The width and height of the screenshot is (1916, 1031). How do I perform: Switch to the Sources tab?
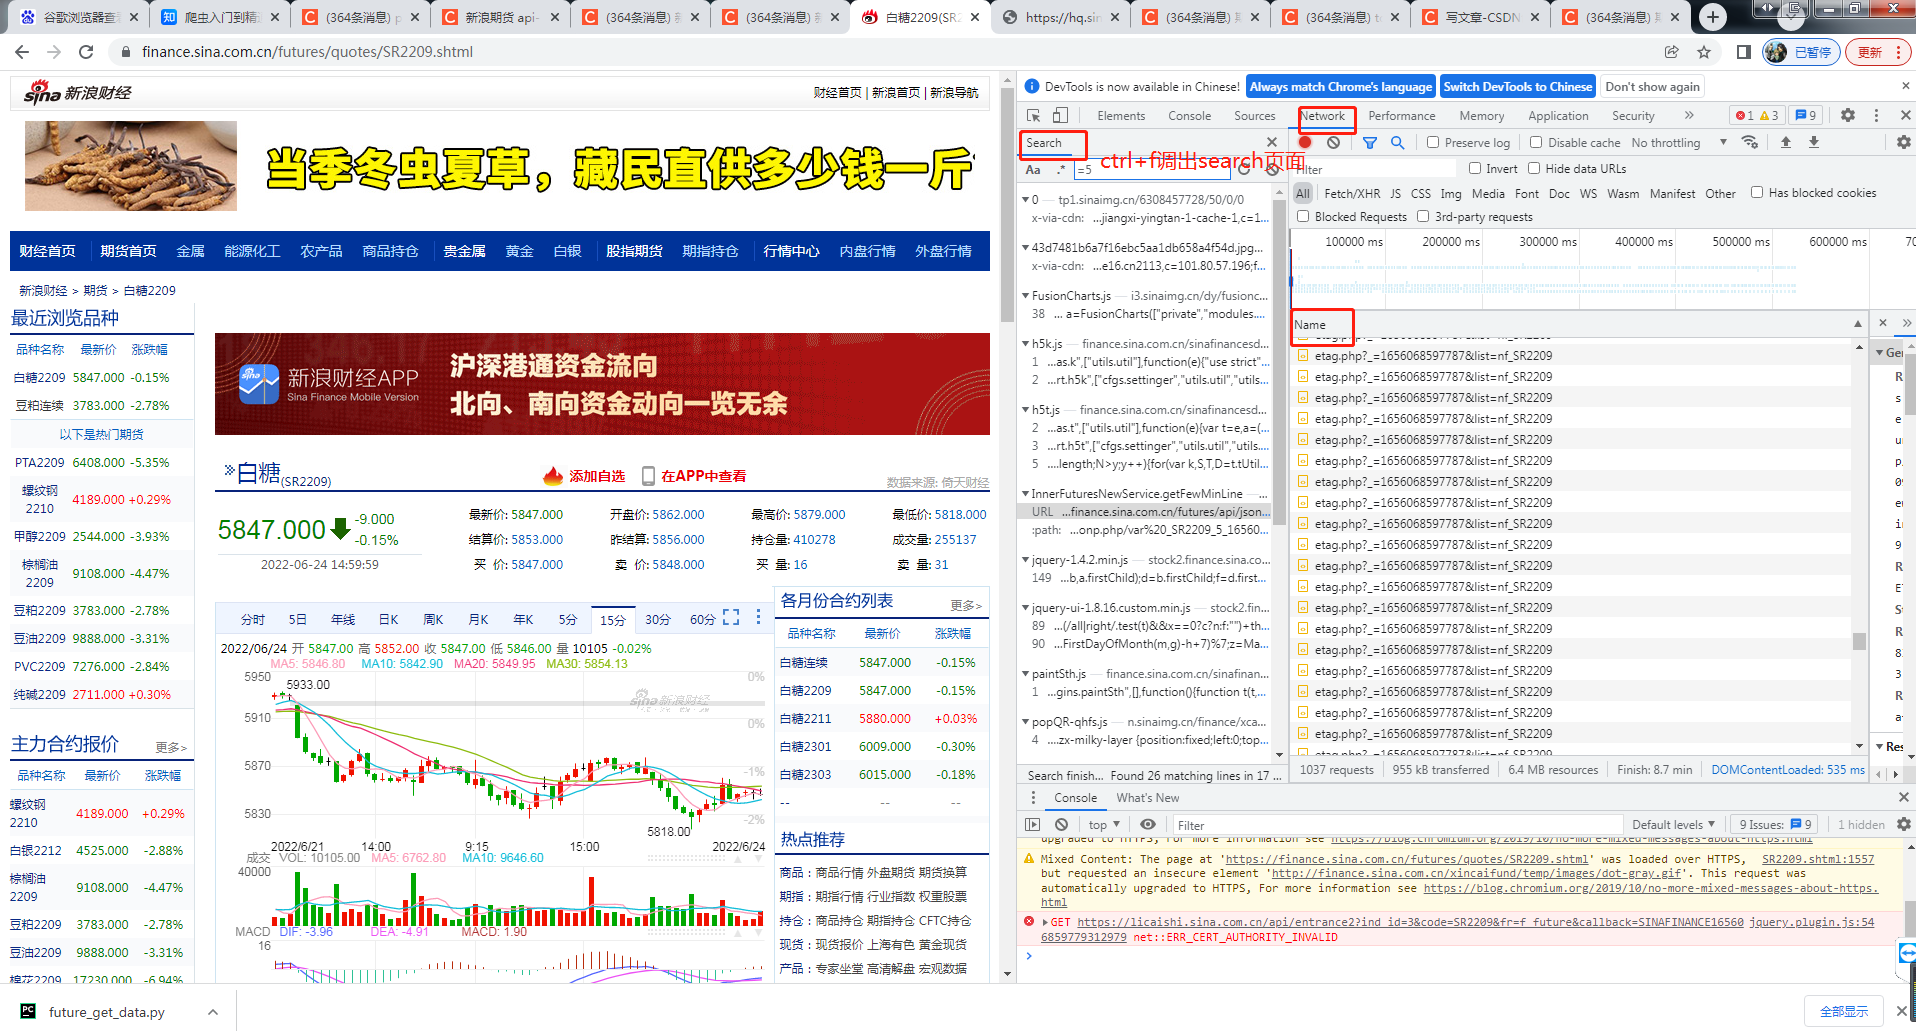pyautogui.click(x=1254, y=116)
